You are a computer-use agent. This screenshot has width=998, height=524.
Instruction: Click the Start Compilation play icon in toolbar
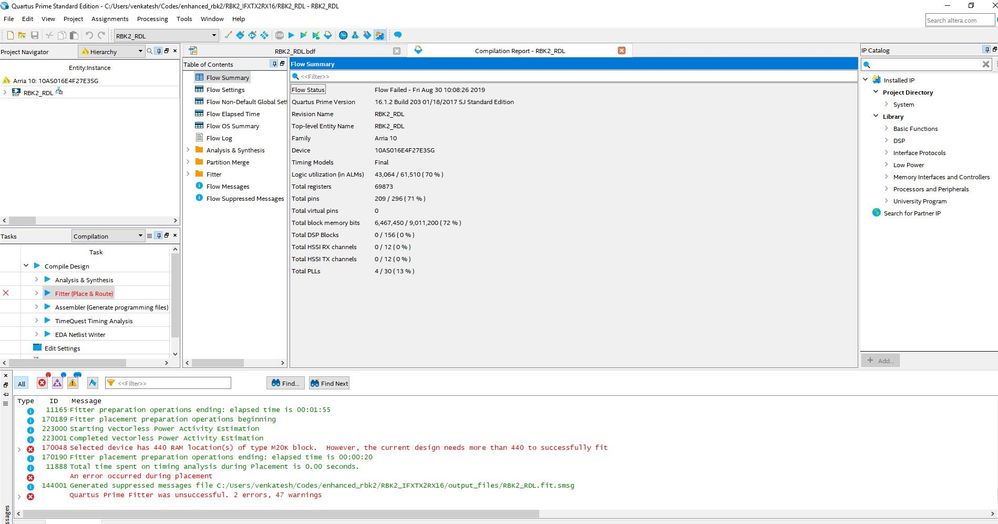coord(290,35)
